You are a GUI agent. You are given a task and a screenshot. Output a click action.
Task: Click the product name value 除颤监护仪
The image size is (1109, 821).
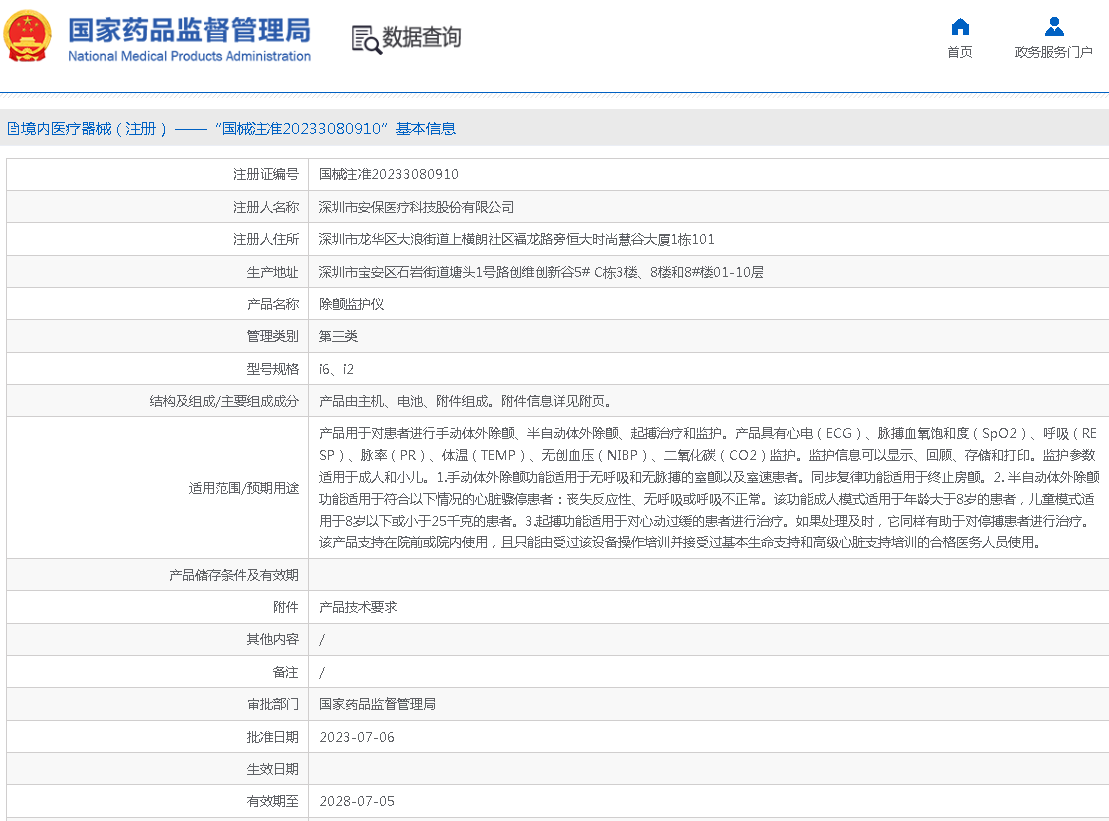351,304
